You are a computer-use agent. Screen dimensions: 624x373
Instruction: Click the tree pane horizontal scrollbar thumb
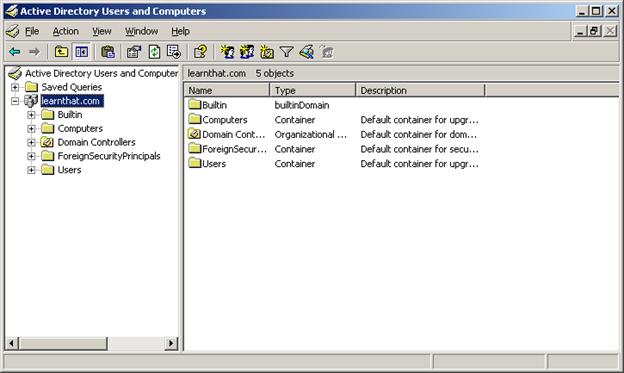click(x=63, y=343)
